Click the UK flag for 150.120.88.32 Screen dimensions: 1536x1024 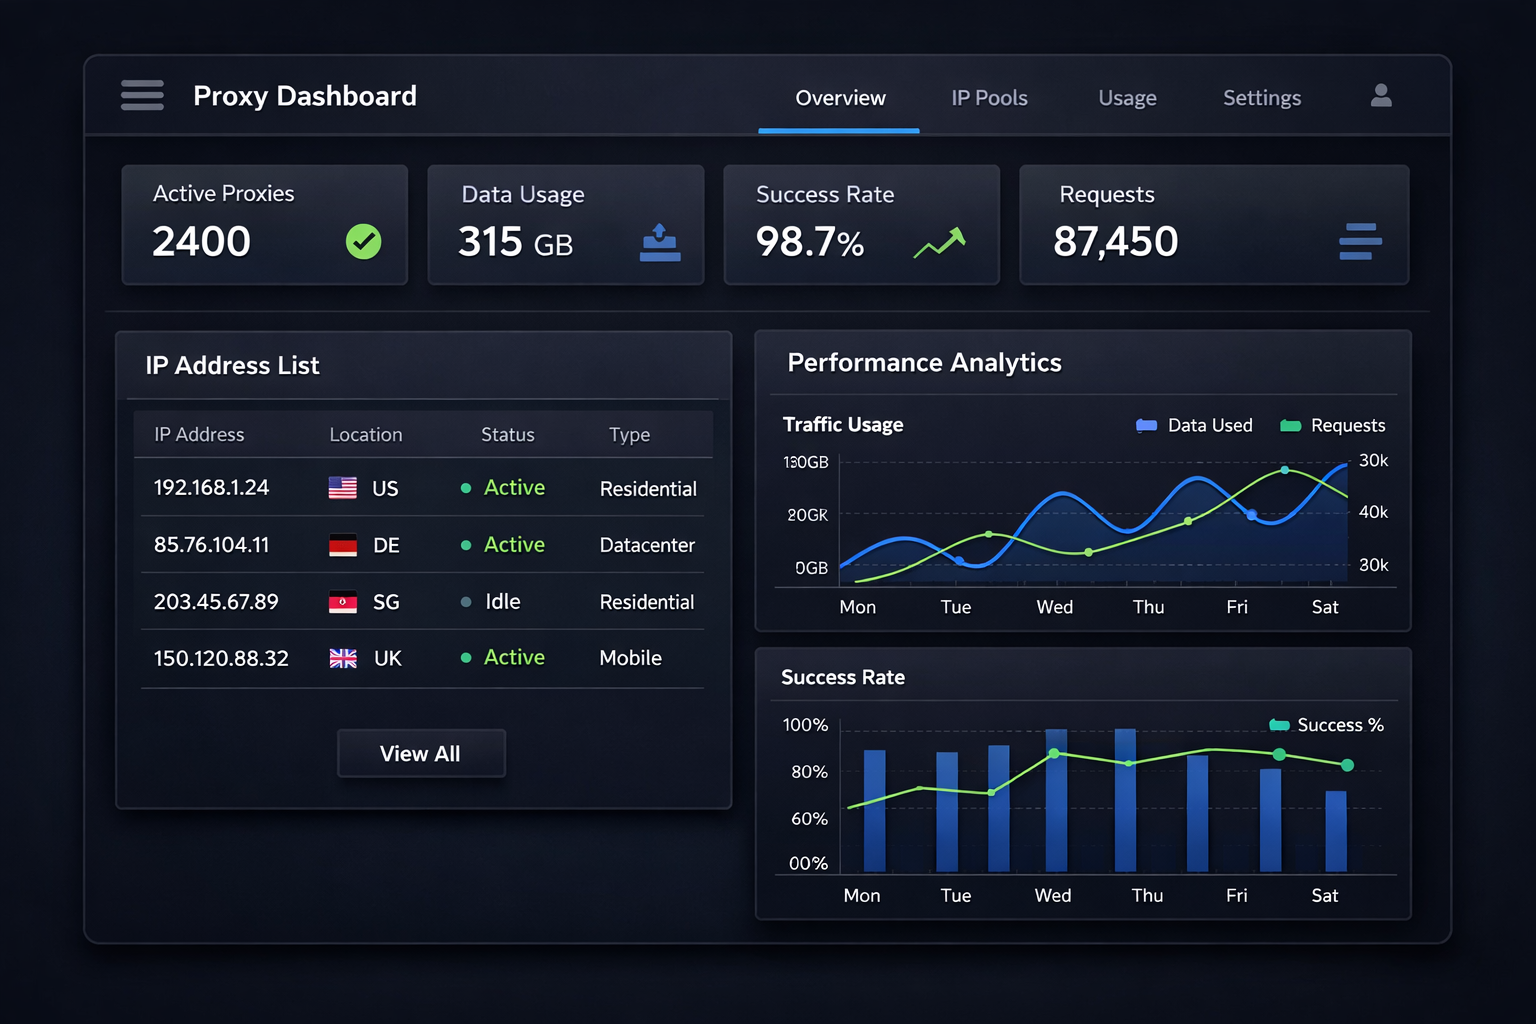point(341,658)
